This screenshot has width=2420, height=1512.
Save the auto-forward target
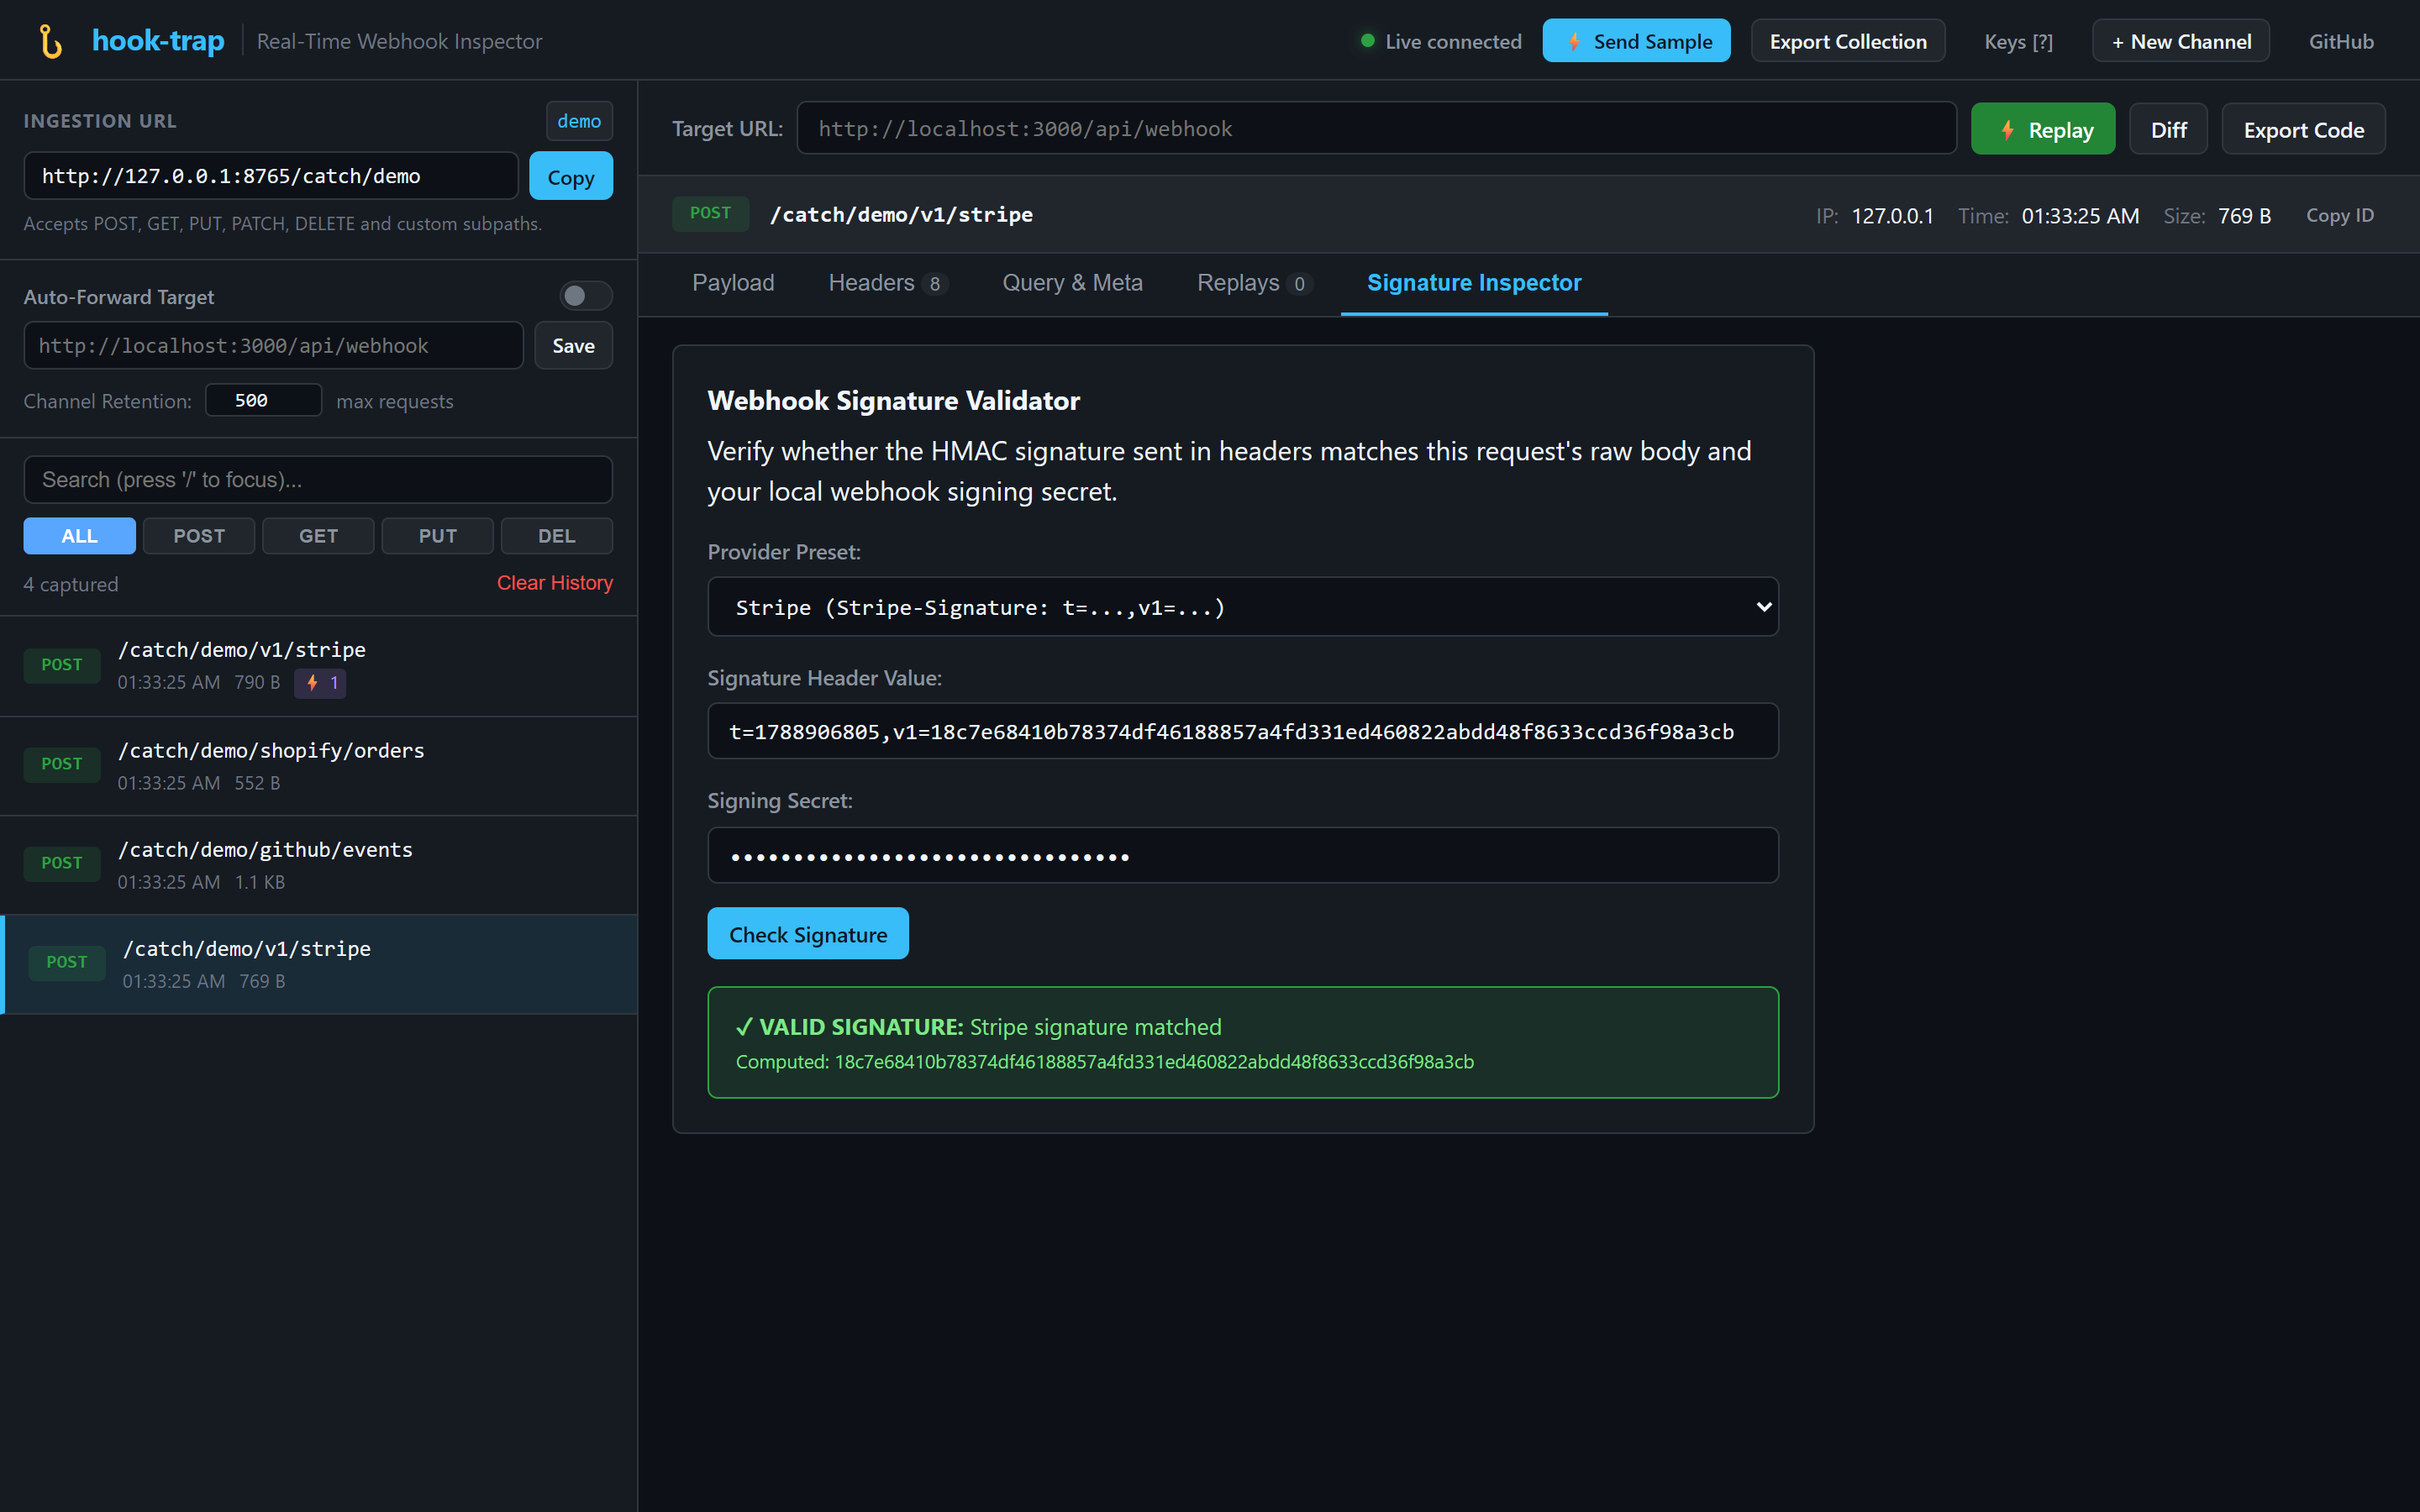[x=573, y=345]
